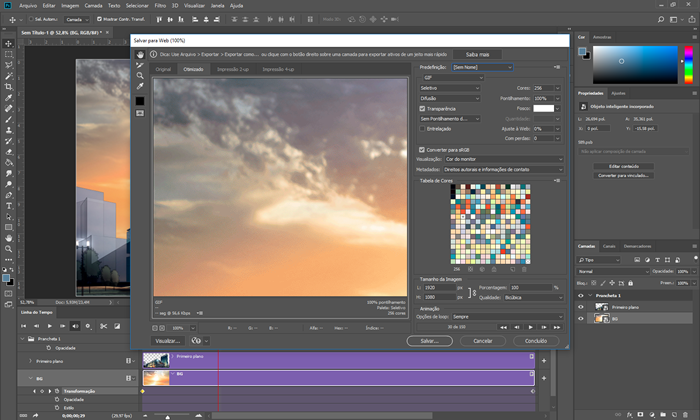This screenshot has width=700, height=420.
Task: Select the Zoom tool in Save for Web dialog
Action: (x=140, y=75)
